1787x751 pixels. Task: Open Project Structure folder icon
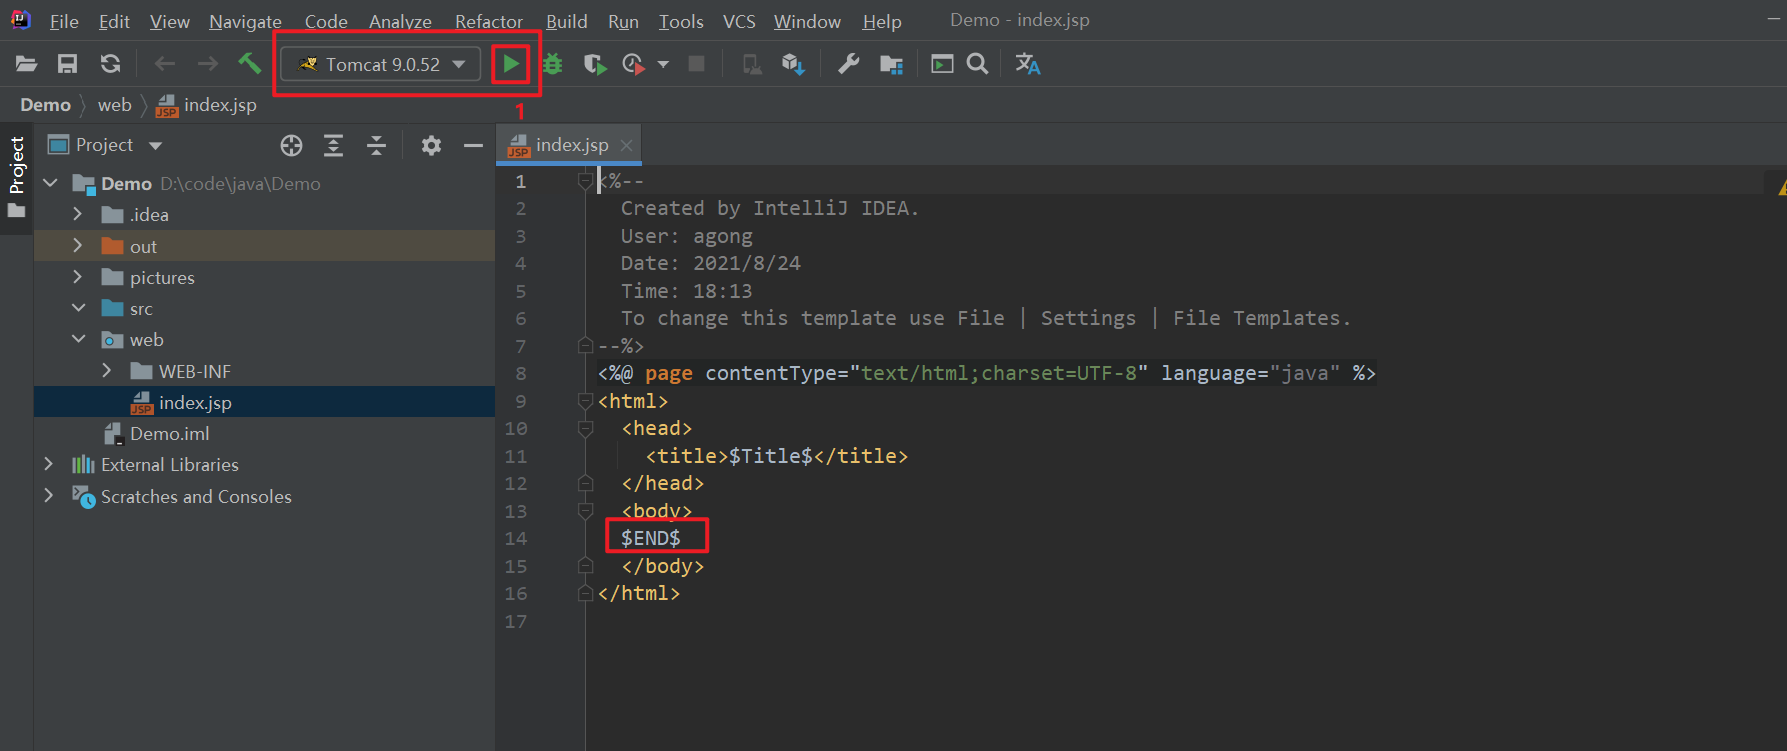(891, 64)
